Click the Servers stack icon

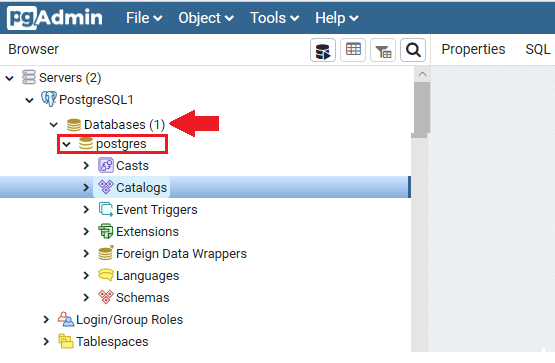point(29,77)
